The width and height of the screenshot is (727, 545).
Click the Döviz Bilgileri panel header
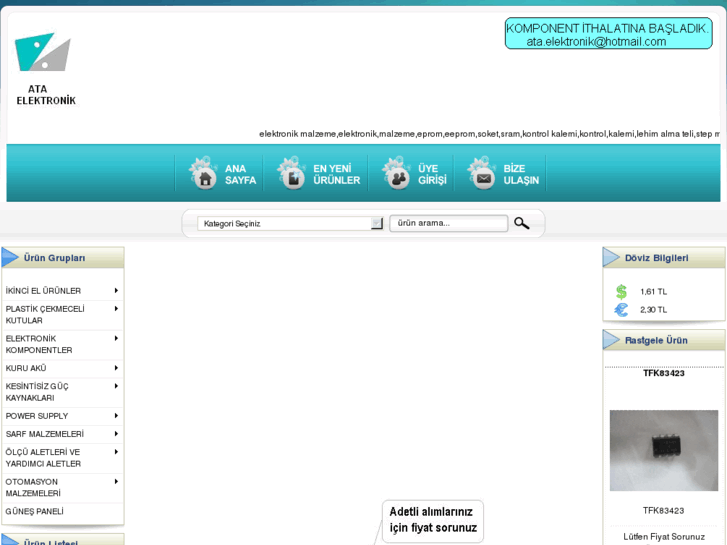(x=663, y=257)
